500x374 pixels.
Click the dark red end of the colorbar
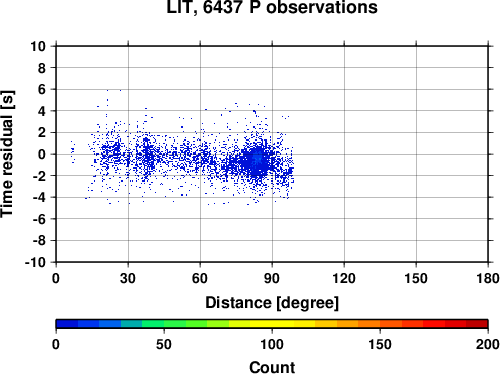477,324
